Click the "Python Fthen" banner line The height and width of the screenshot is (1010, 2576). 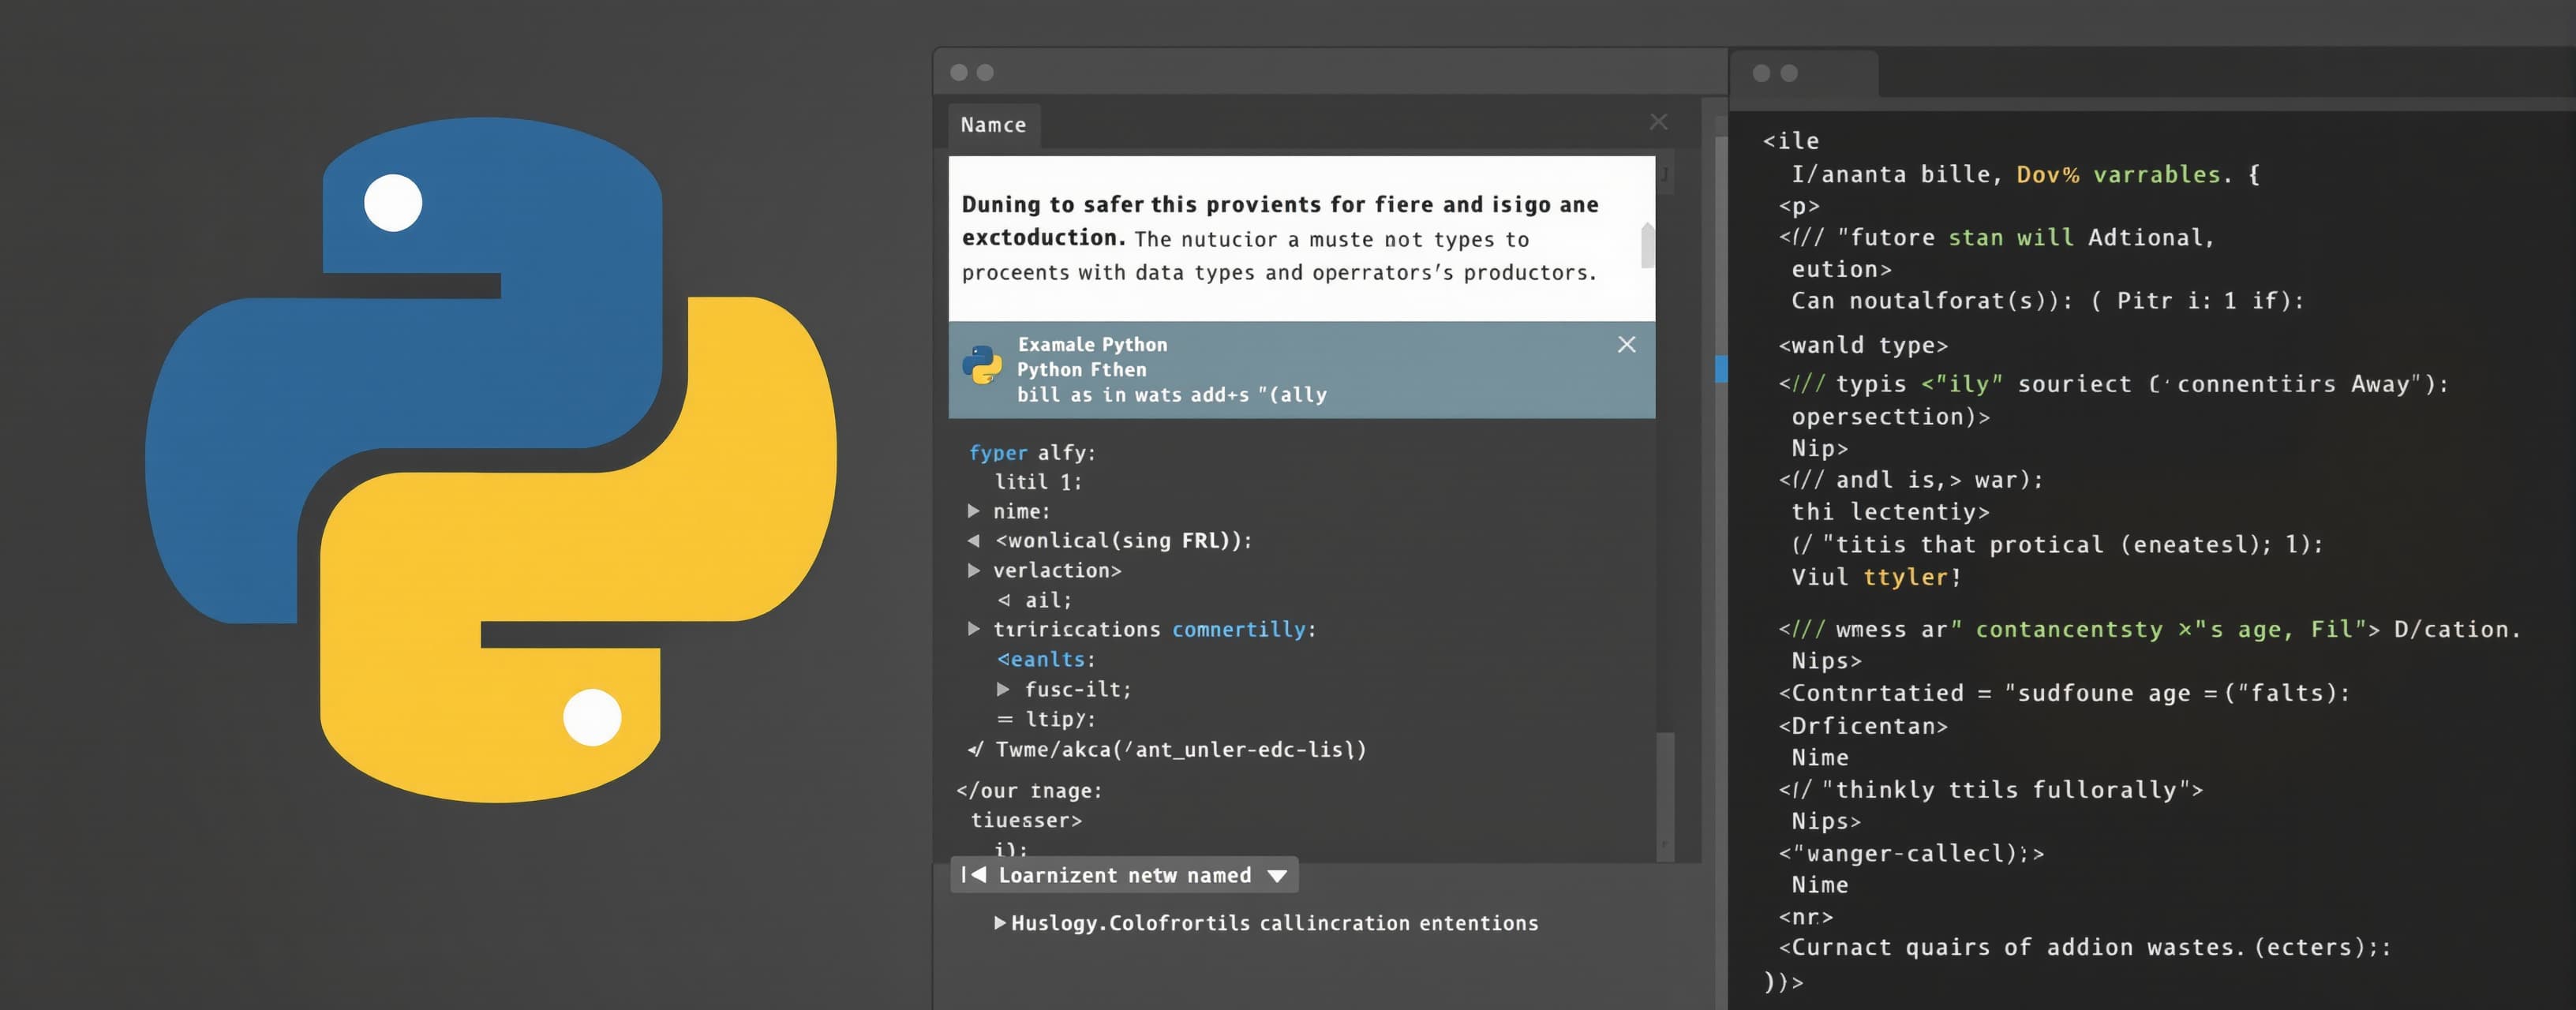click(1081, 369)
